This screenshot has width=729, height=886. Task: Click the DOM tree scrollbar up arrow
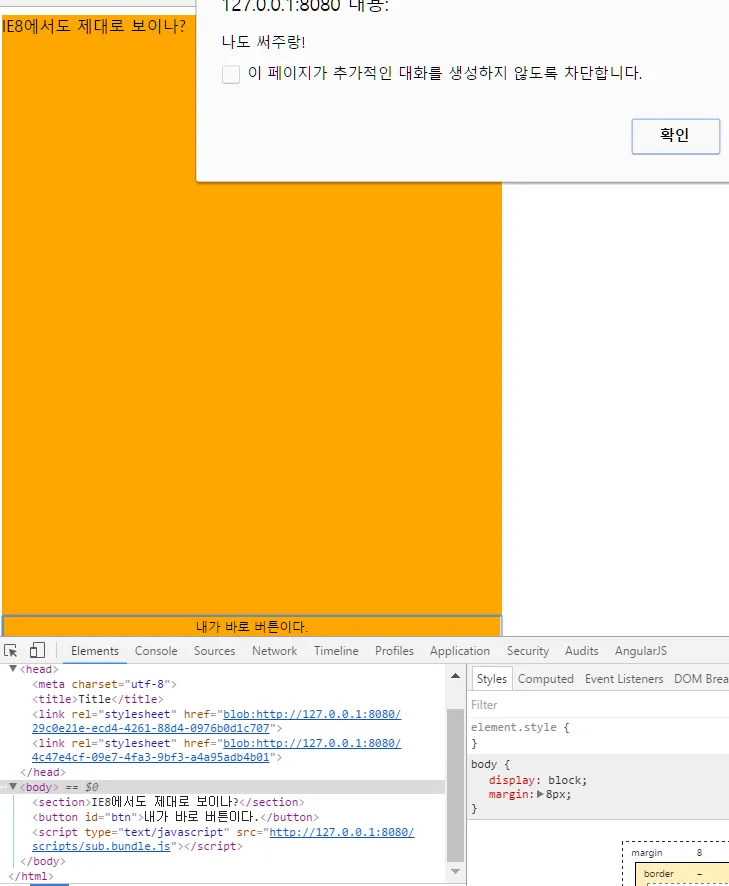pos(455,676)
